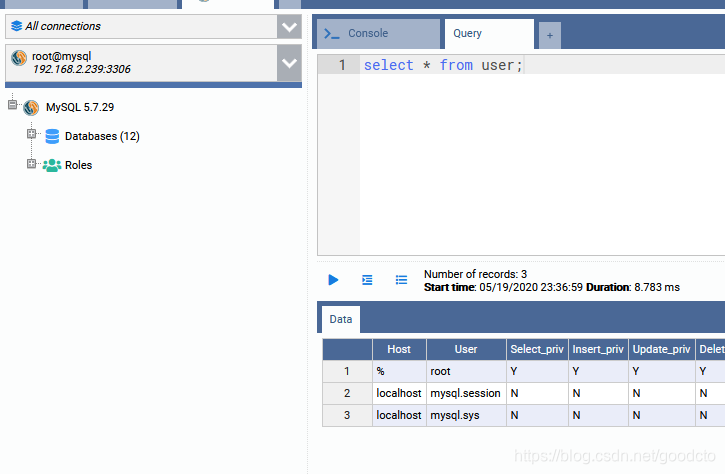
Task: Select the '%' host cell
Action: [x=399, y=371]
